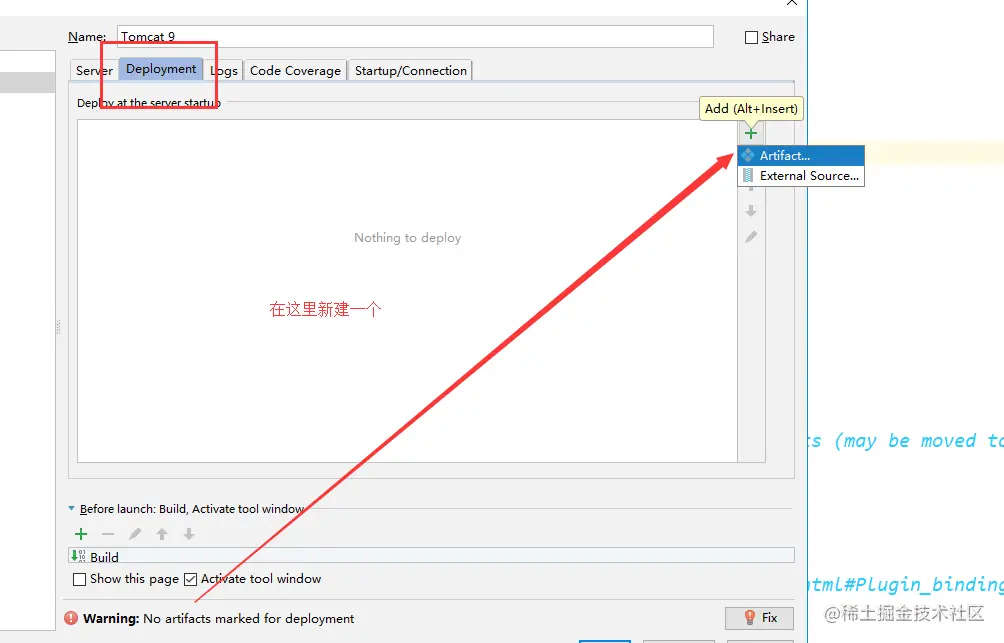
Task: Switch to the Deployment tab
Action: pyautogui.click(x=161, y=69)
